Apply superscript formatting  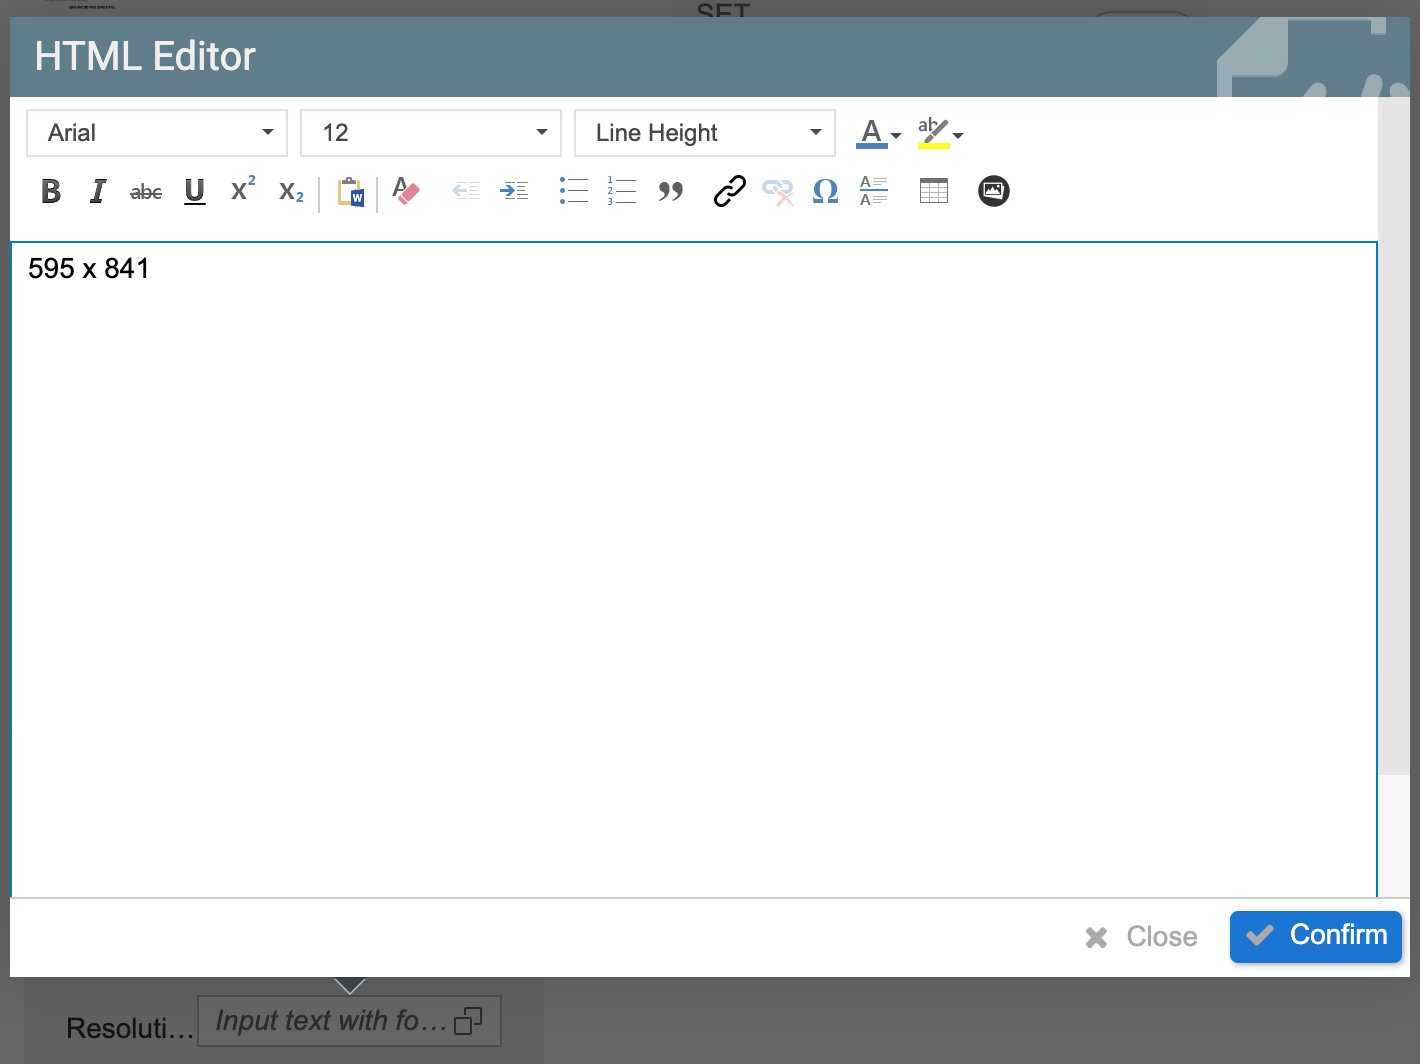click(243, 190)
